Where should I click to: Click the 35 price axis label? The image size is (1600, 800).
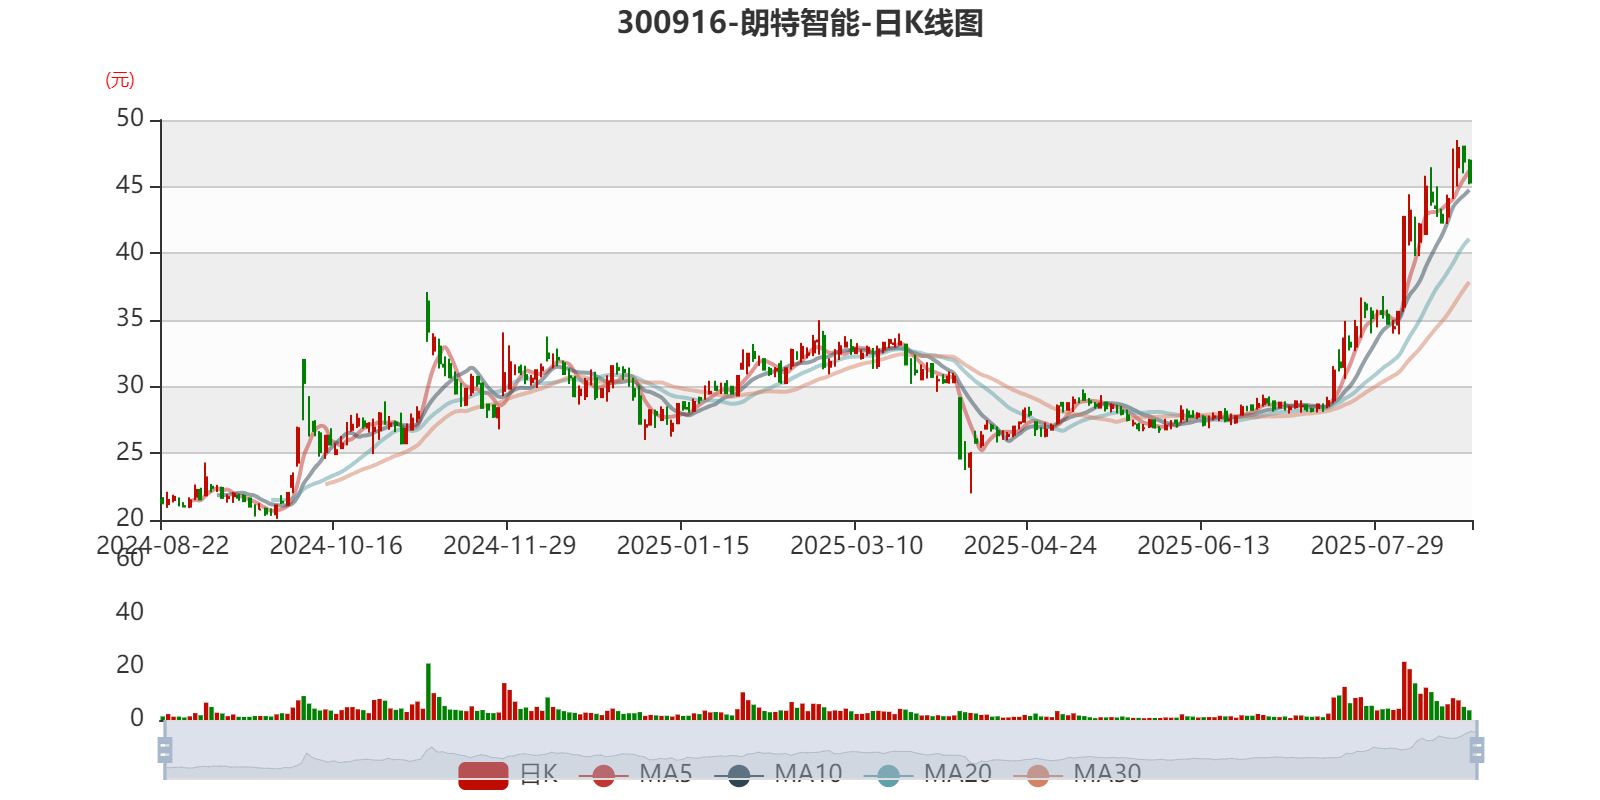point(130,319)
